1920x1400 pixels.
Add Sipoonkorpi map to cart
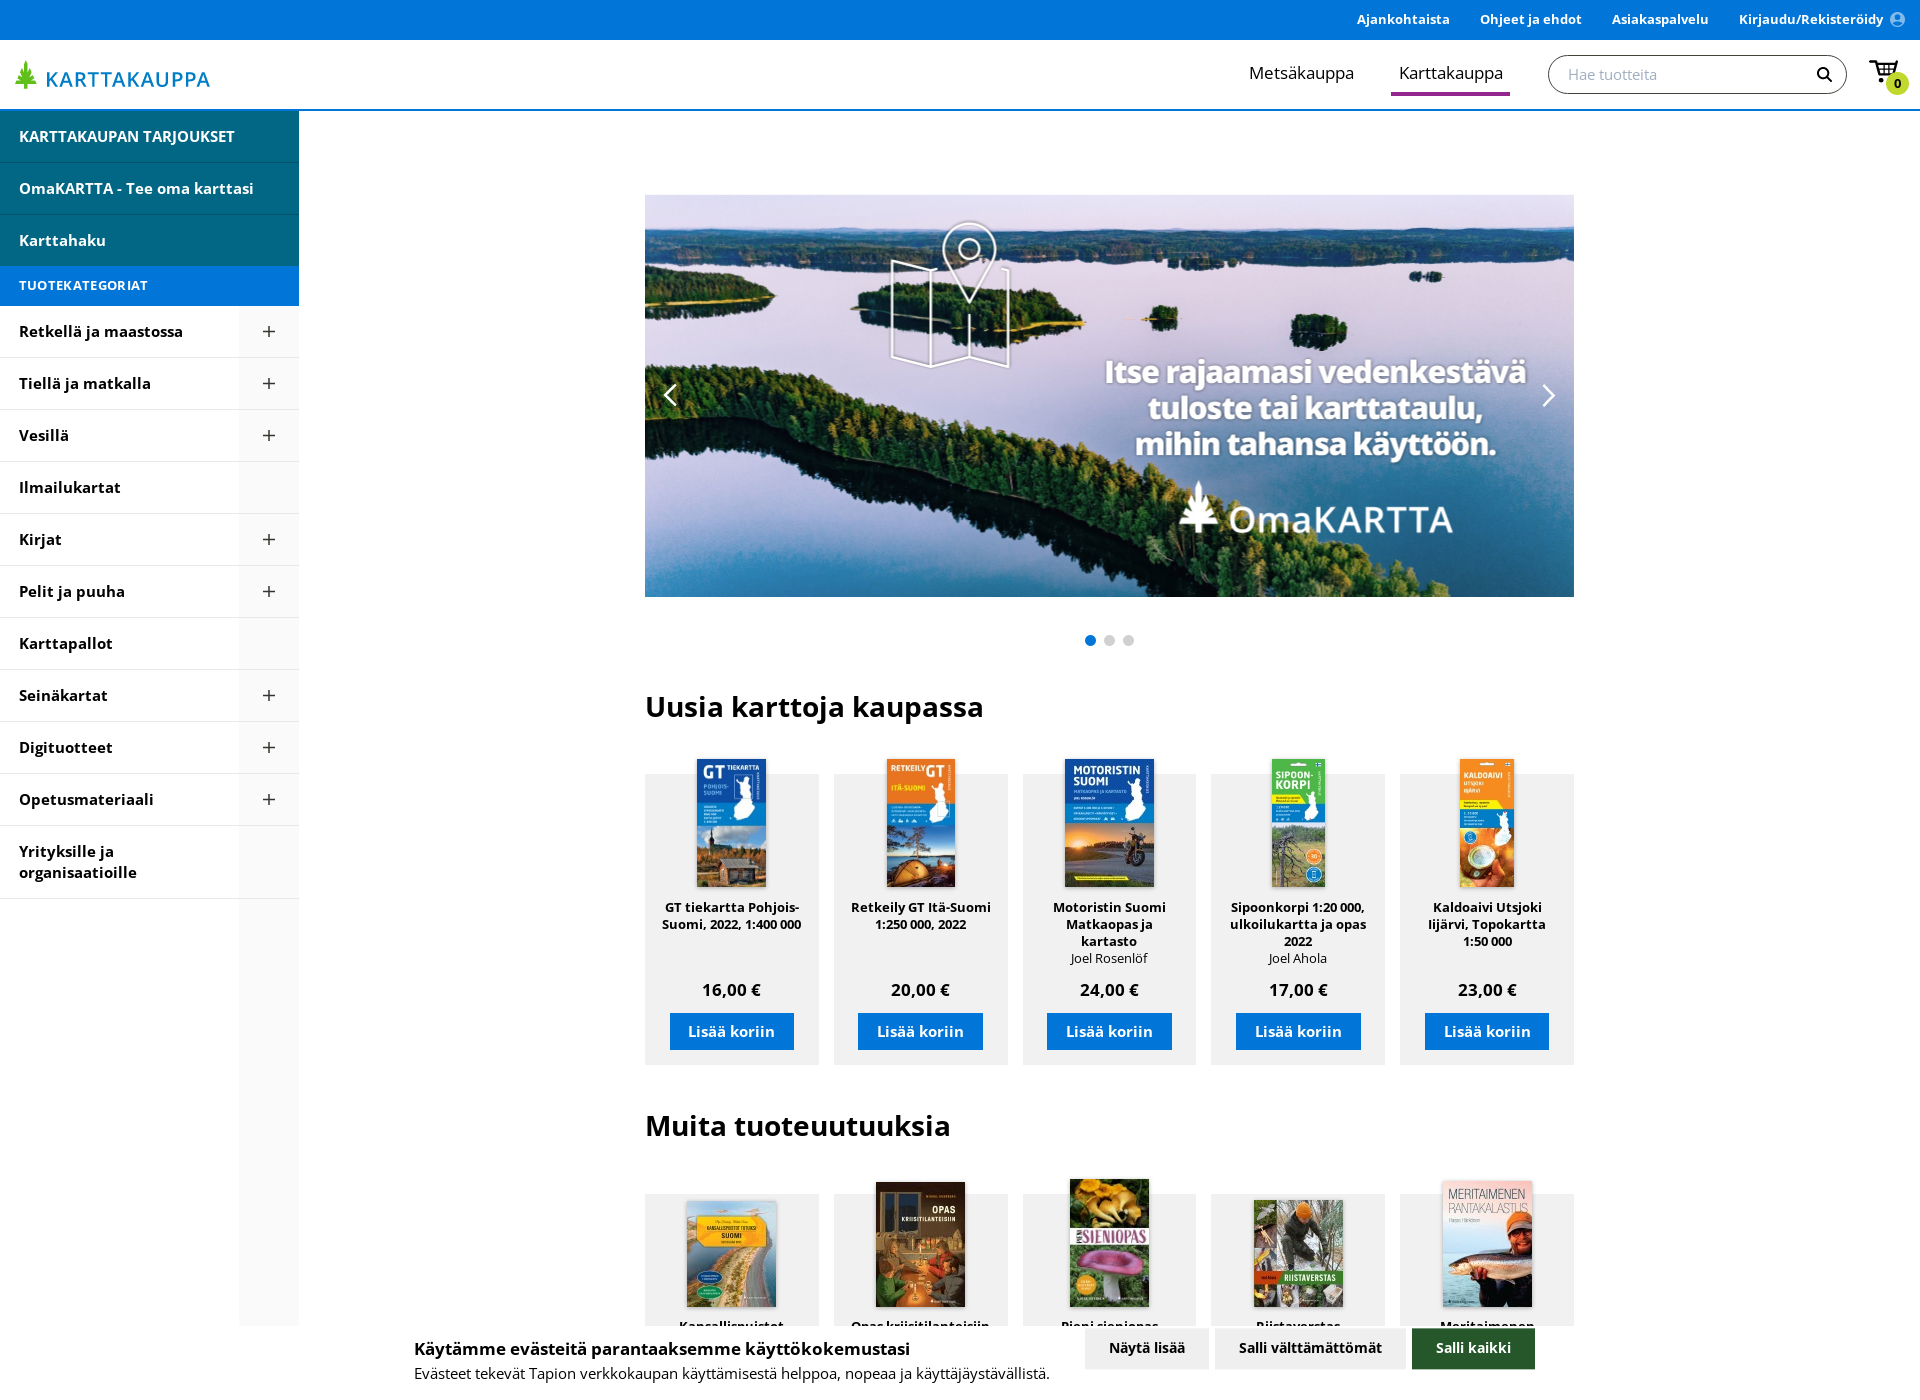(x=1298, y=1031)
